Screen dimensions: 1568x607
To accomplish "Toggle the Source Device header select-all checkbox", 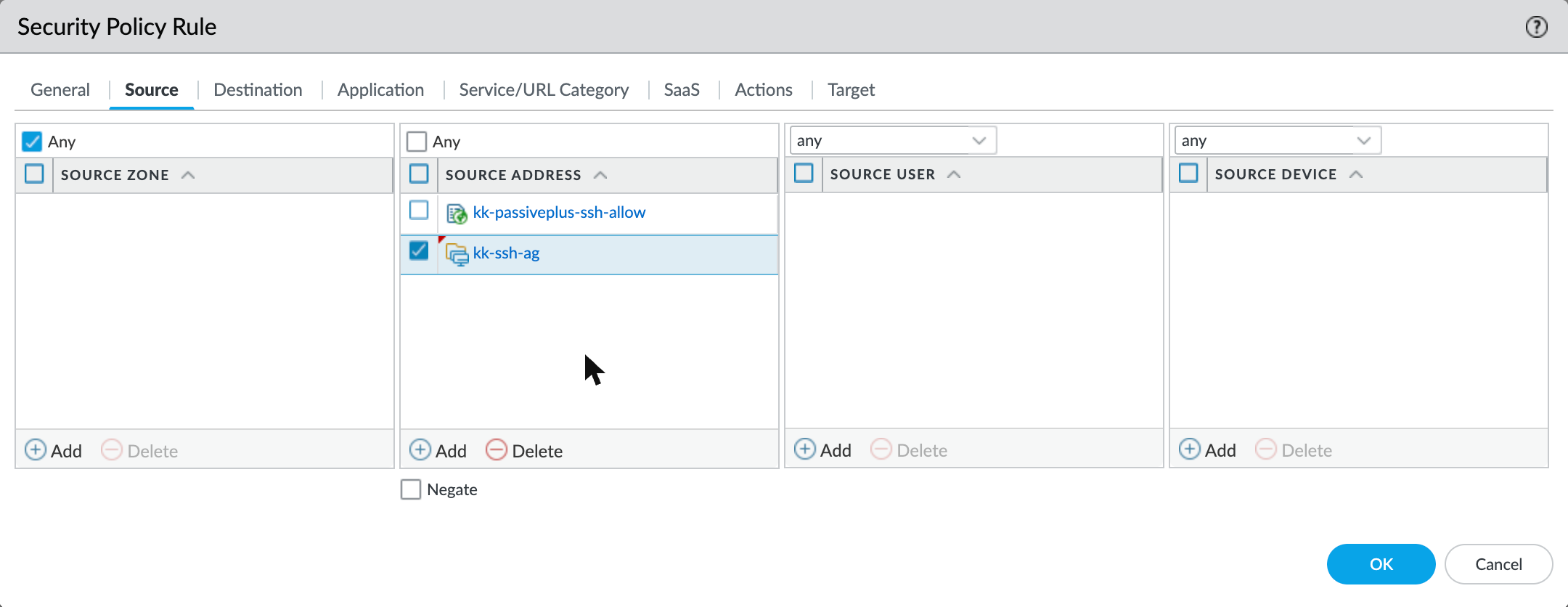I will [x=1189, y=174].
